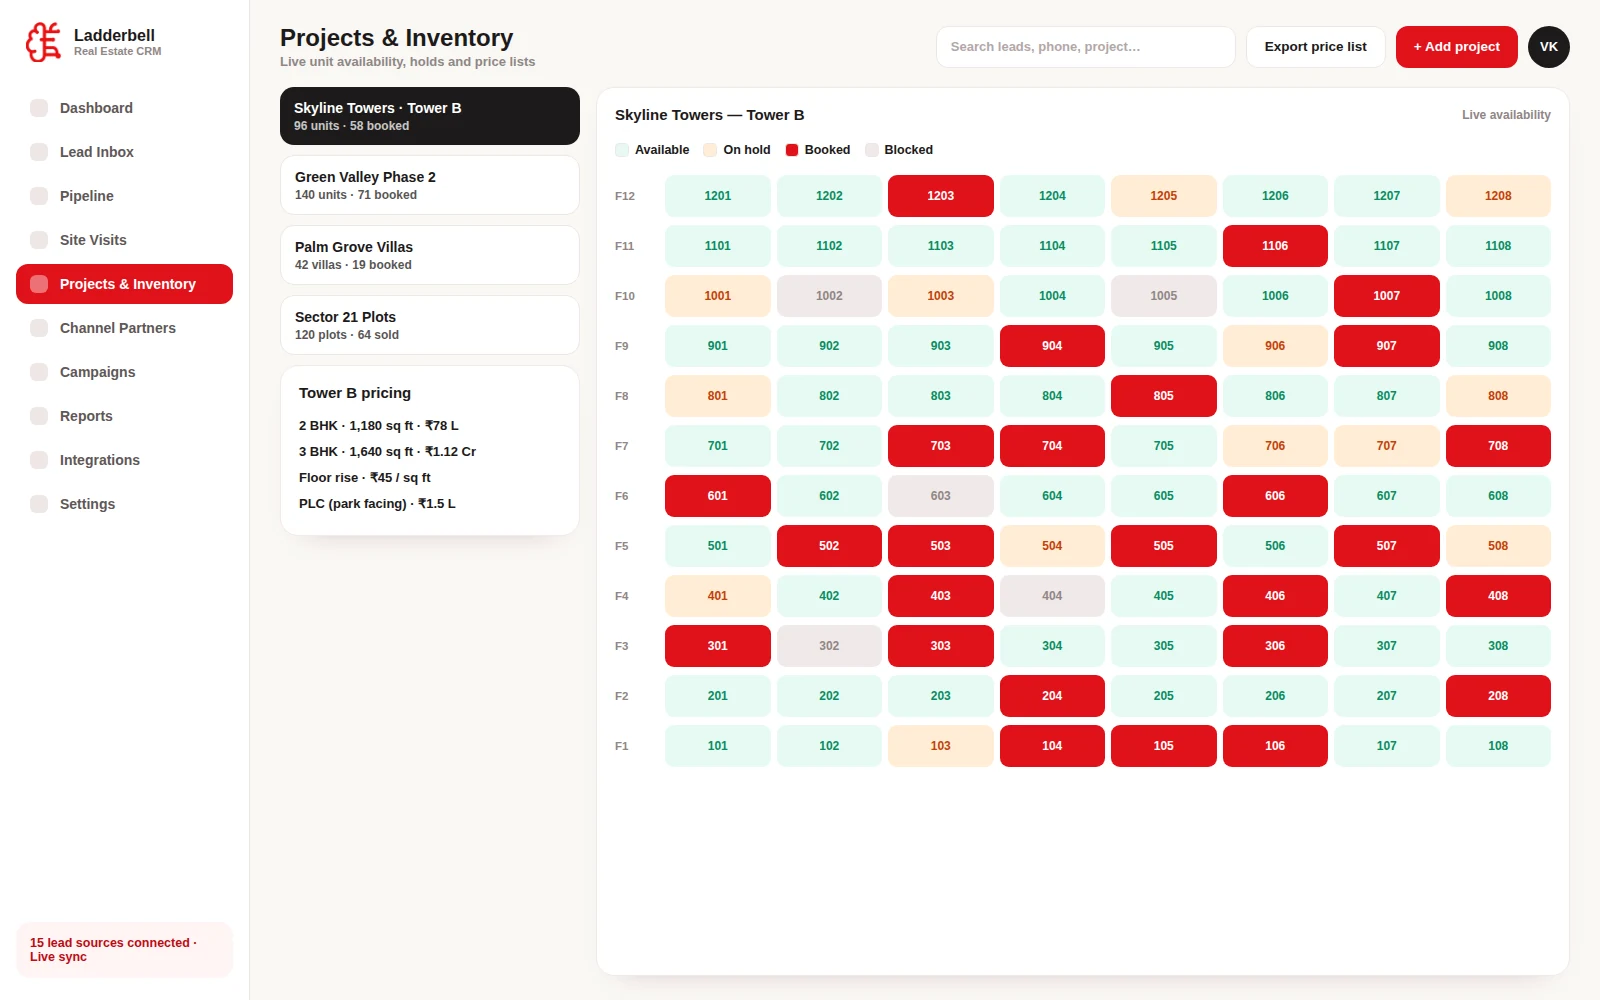Viewport: 1600px width, 1000px height.
Task: Click the Pipeline sidebar icon
Action: 39,196
